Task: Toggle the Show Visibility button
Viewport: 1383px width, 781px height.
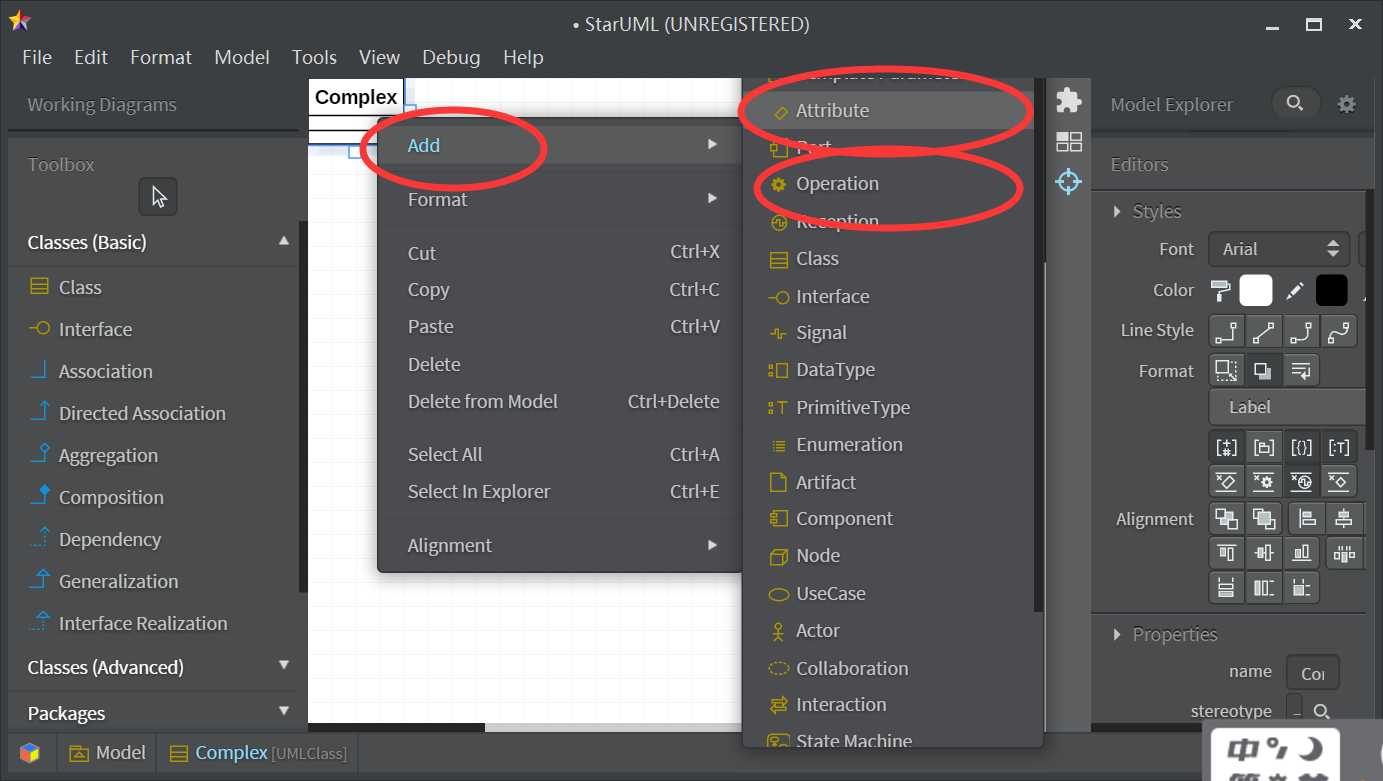Action: click(x=1227, y=447)
